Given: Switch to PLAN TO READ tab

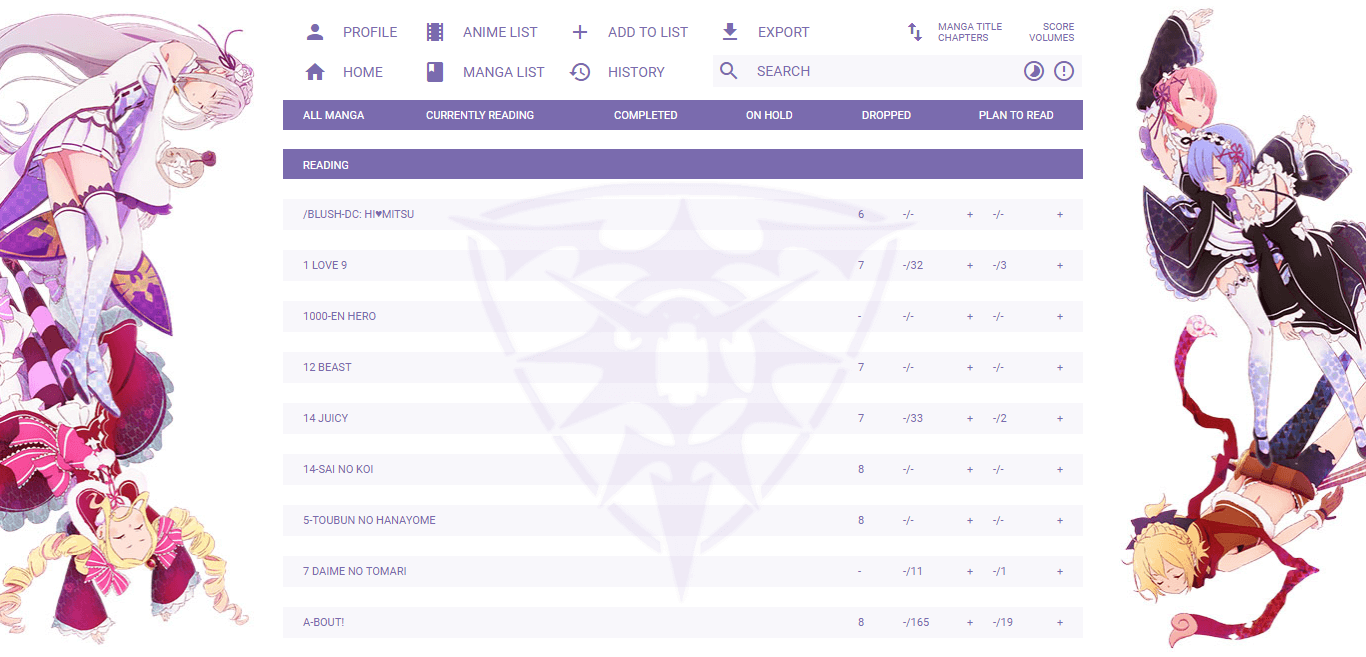Looking at the screenshot, I should (x=1016, y=115).
